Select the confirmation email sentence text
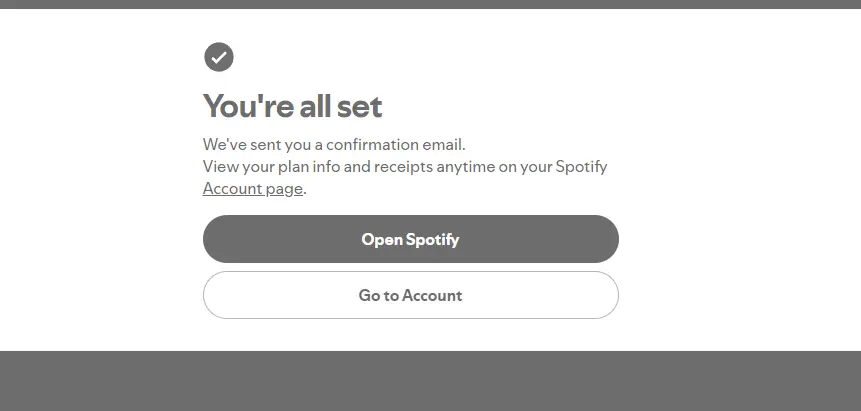 point(334,145)
